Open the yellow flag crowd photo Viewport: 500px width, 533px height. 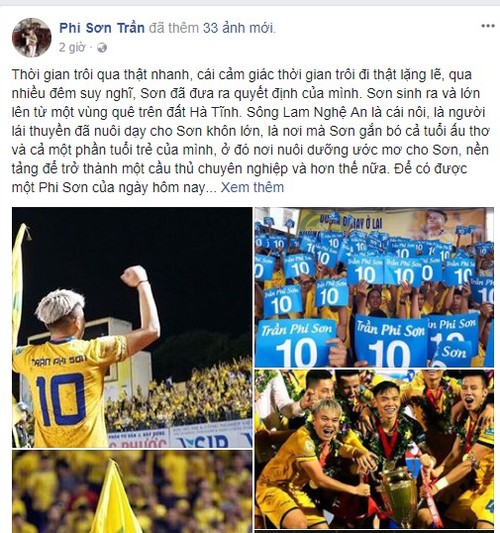[132, 492]
